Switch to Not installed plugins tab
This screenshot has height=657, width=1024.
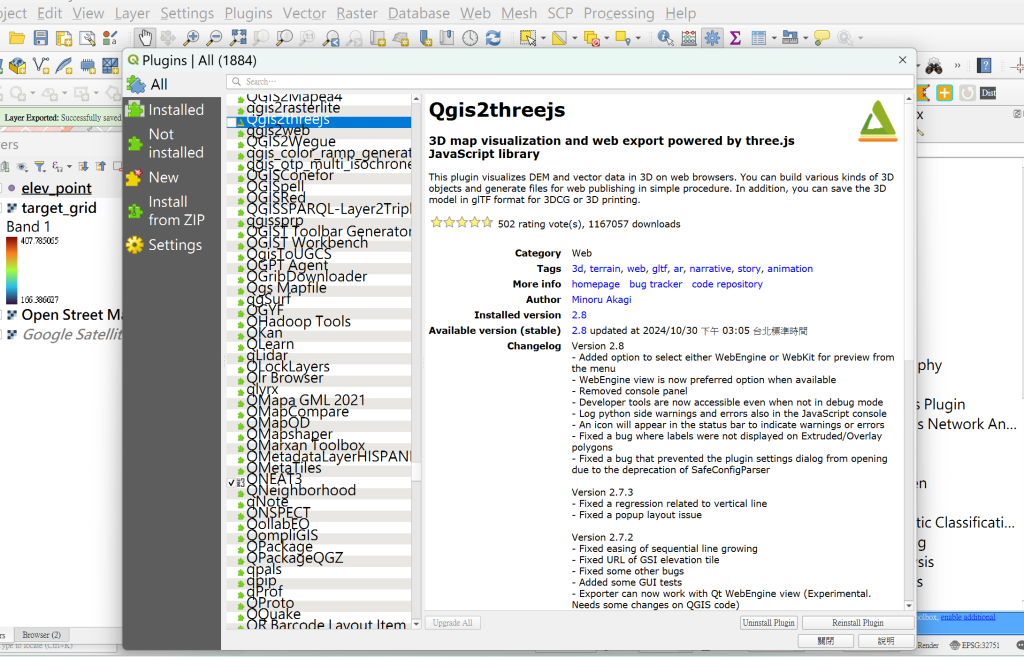point(172,143)
